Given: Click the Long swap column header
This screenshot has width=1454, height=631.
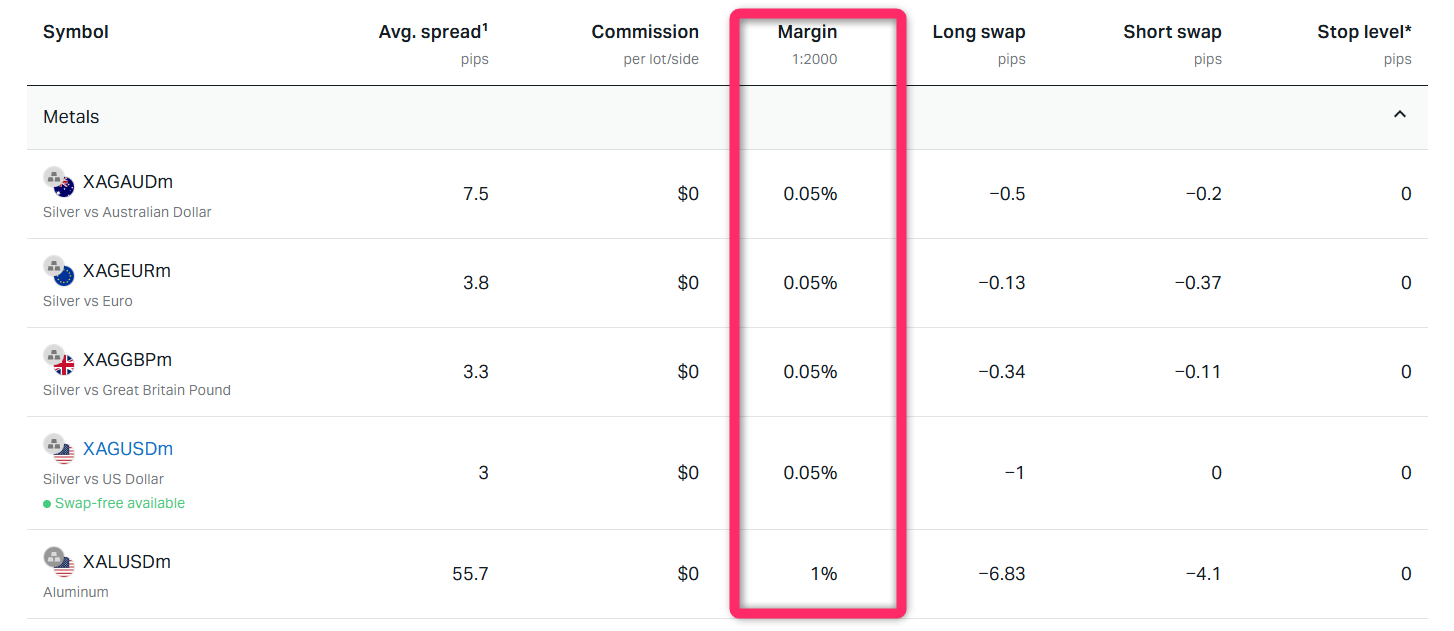Looking at the screenshot, I should pos(979,32).
